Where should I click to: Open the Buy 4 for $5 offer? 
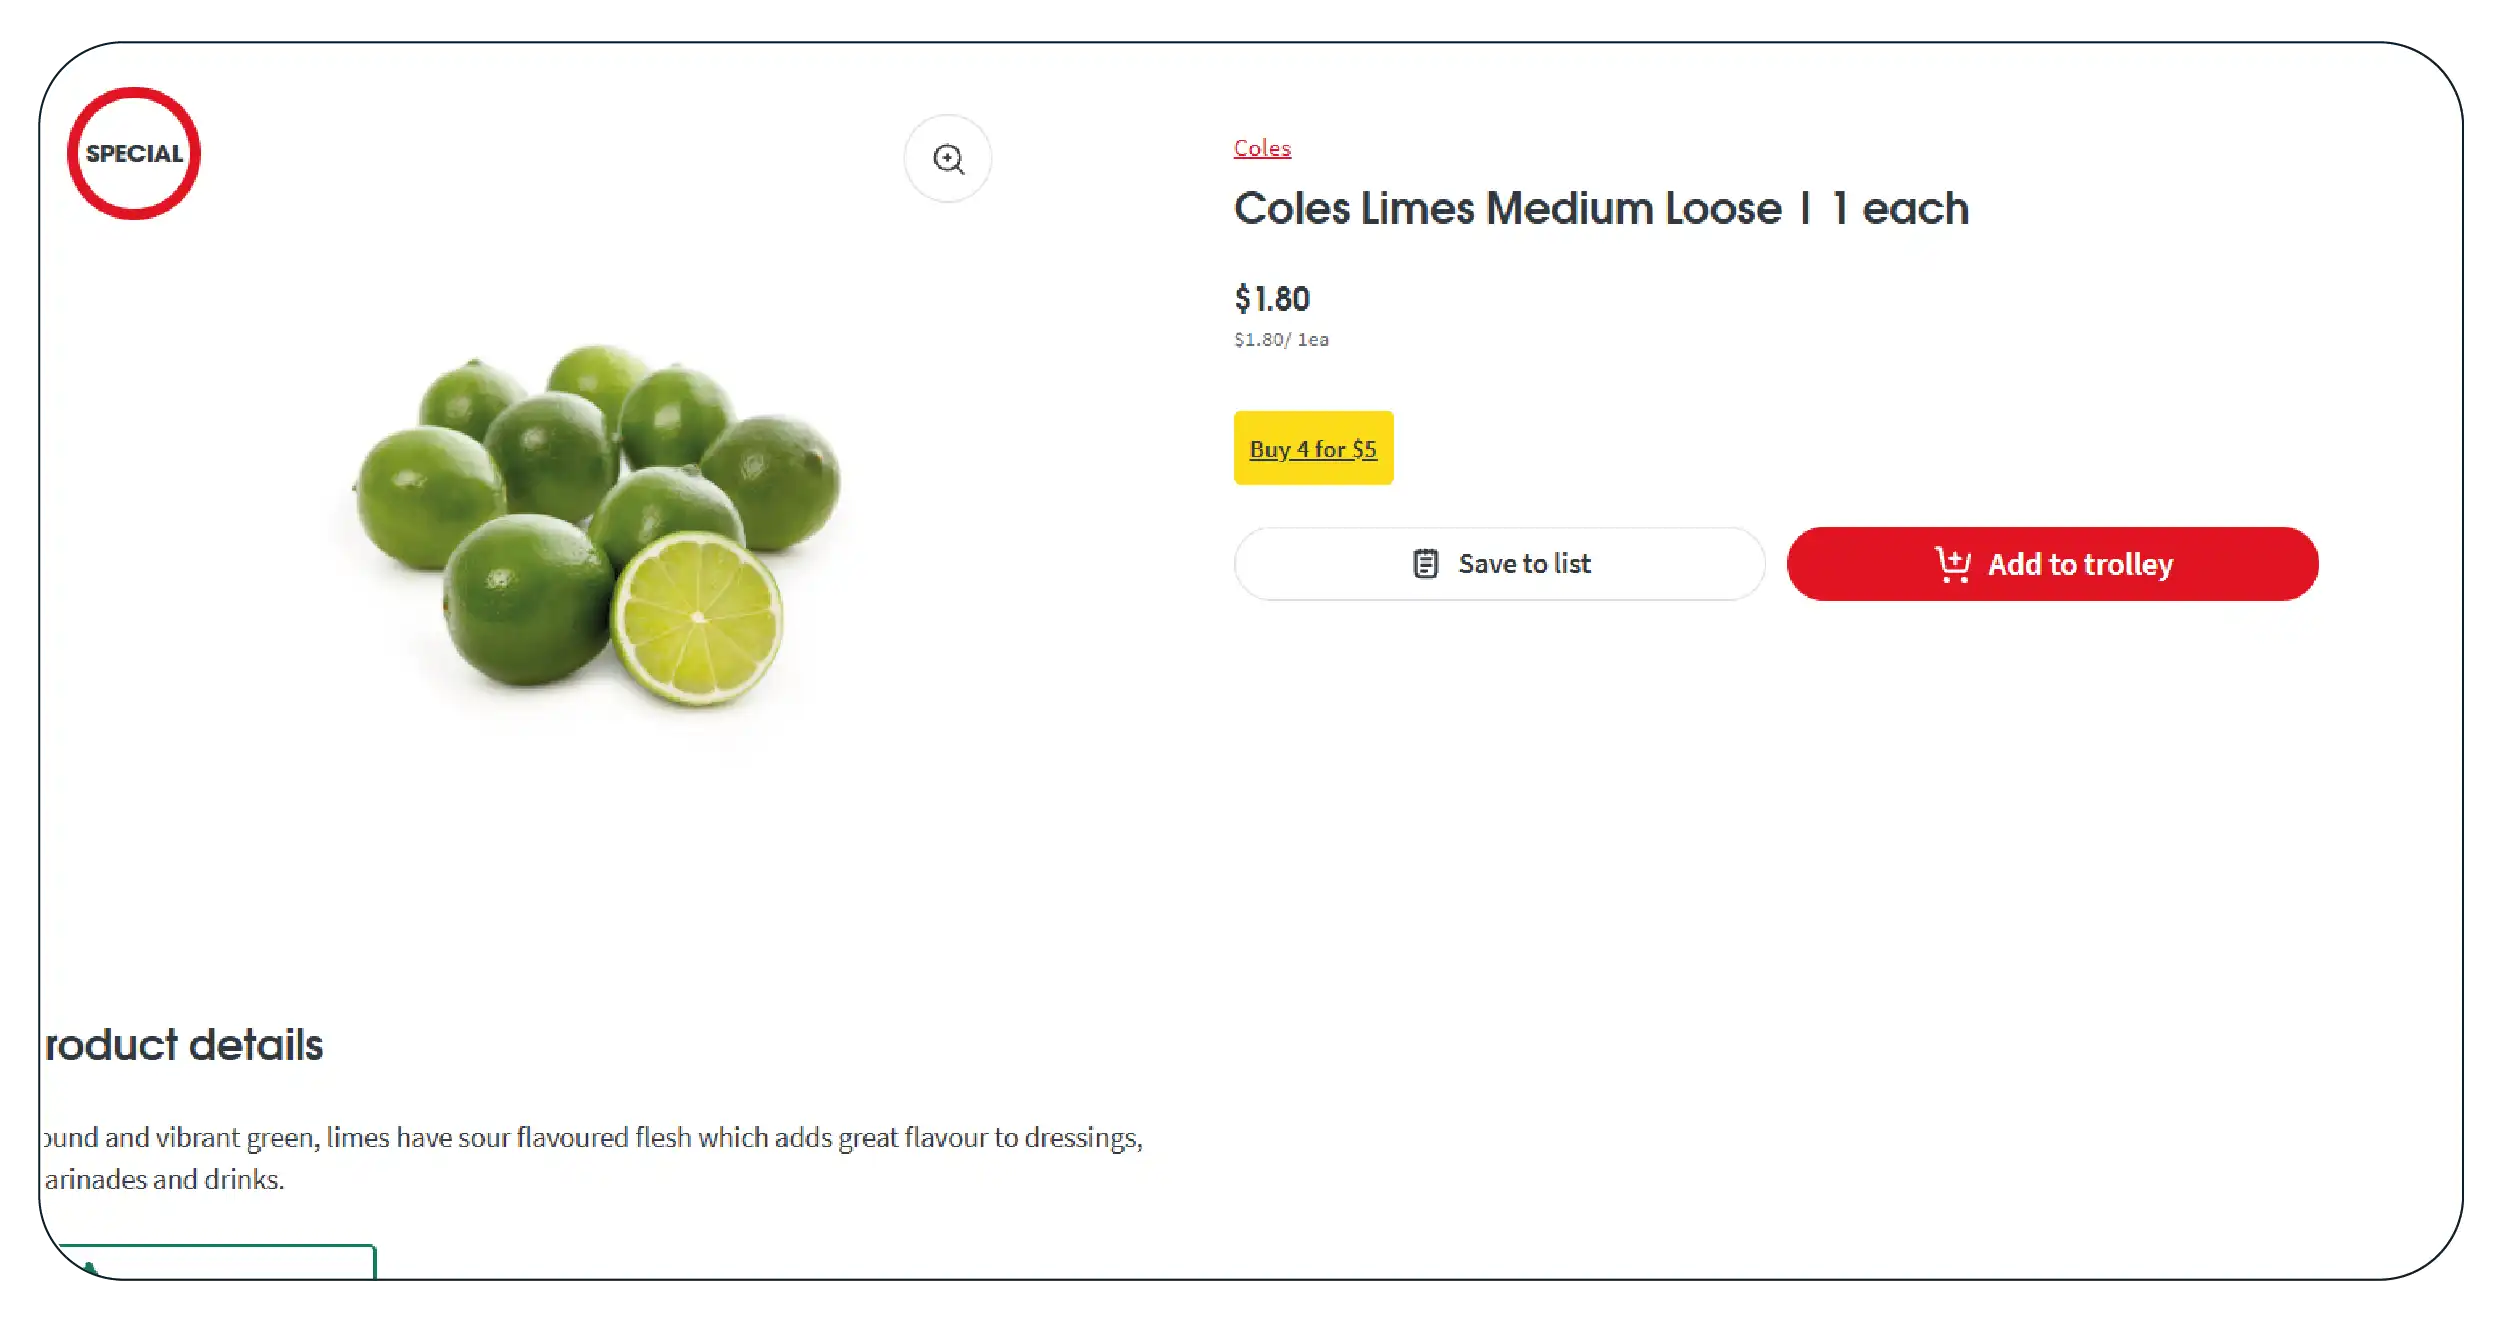pyautogui.click(x=1312, y=449)
